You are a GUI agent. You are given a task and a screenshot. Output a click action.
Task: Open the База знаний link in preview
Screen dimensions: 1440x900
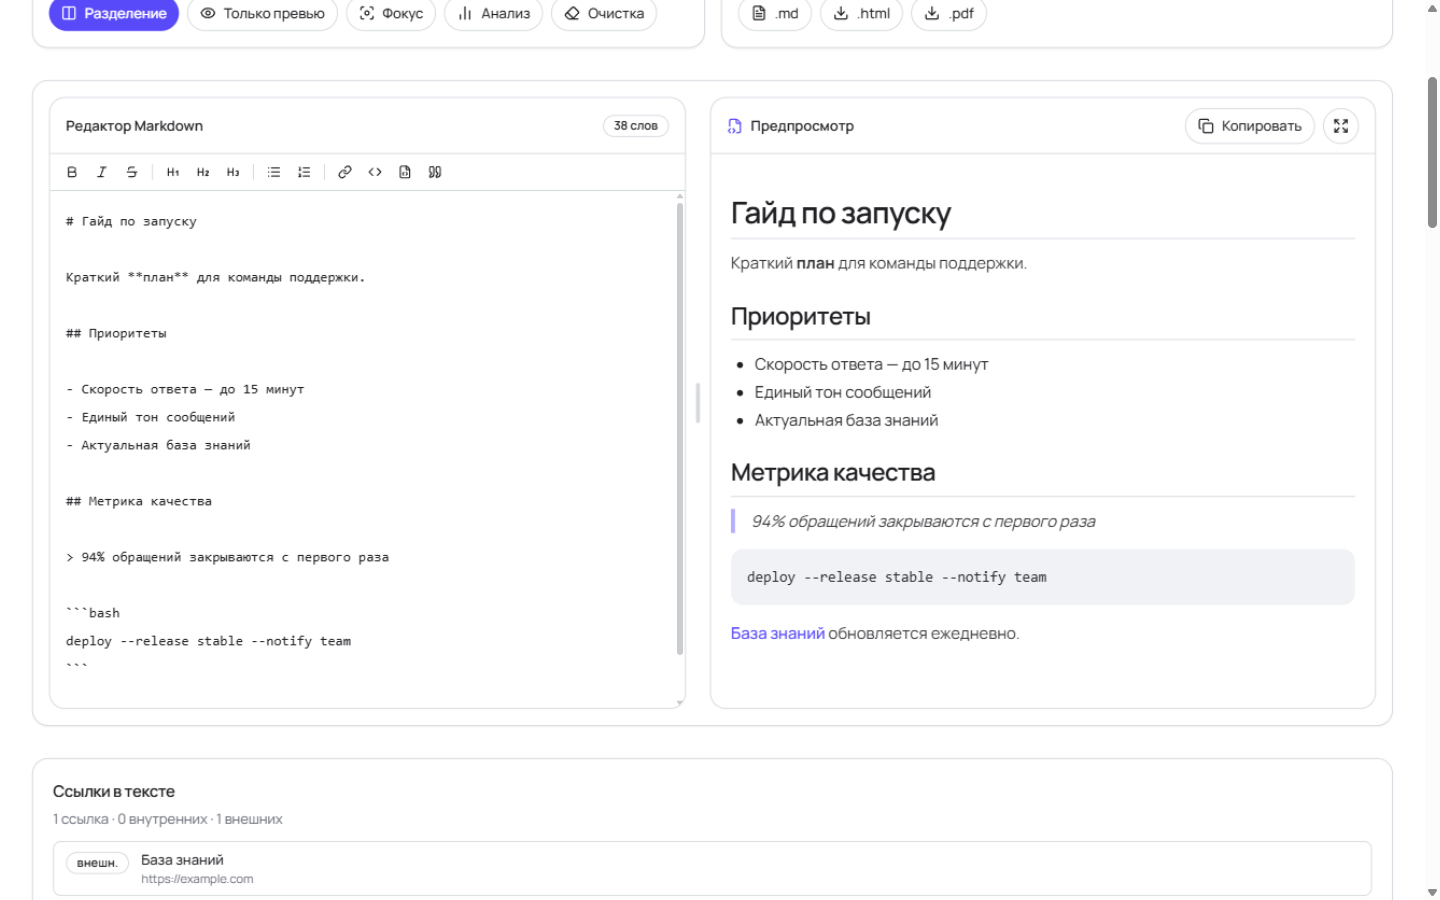pyautogui.click(x=778, y=633)
